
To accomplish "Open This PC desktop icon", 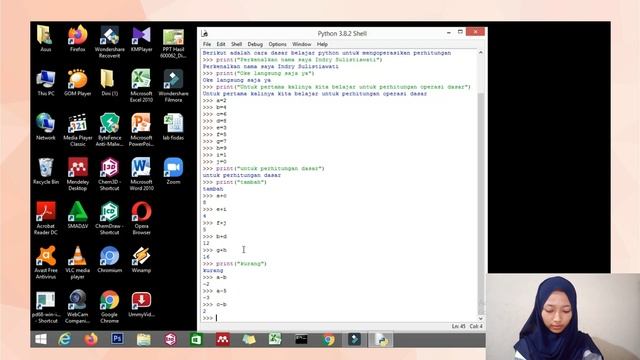I will tap(45, 82).
